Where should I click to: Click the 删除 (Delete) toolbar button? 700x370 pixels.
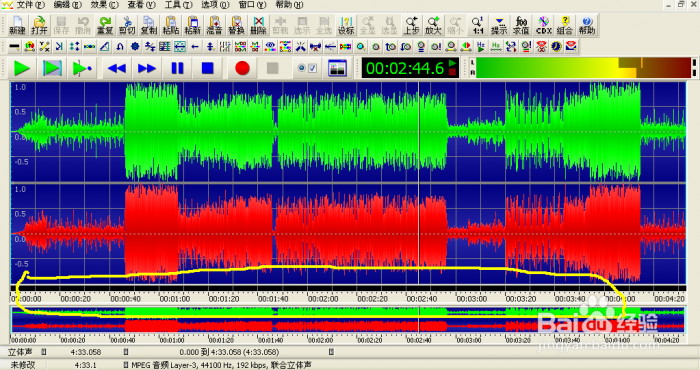tap(258, 25)
